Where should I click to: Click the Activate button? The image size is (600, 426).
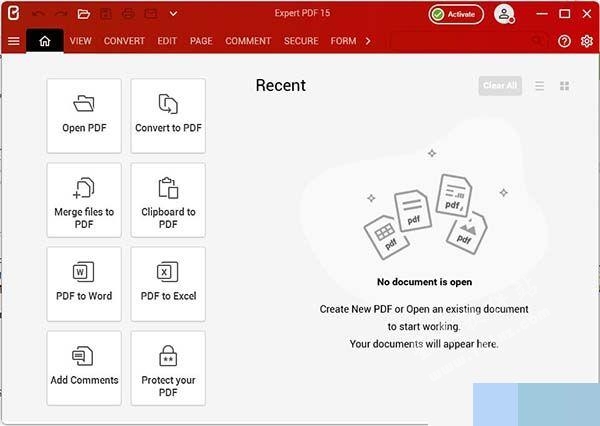coord(456,14)
